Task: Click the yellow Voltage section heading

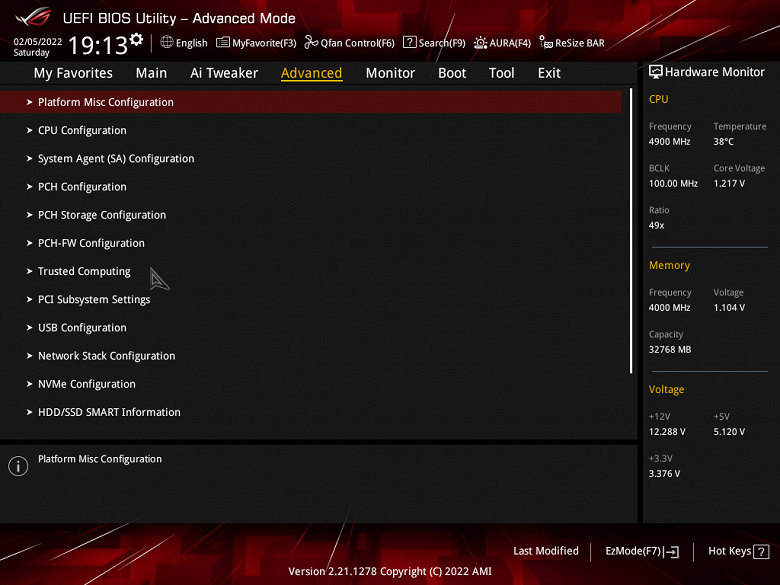Action: pos(666,390)
